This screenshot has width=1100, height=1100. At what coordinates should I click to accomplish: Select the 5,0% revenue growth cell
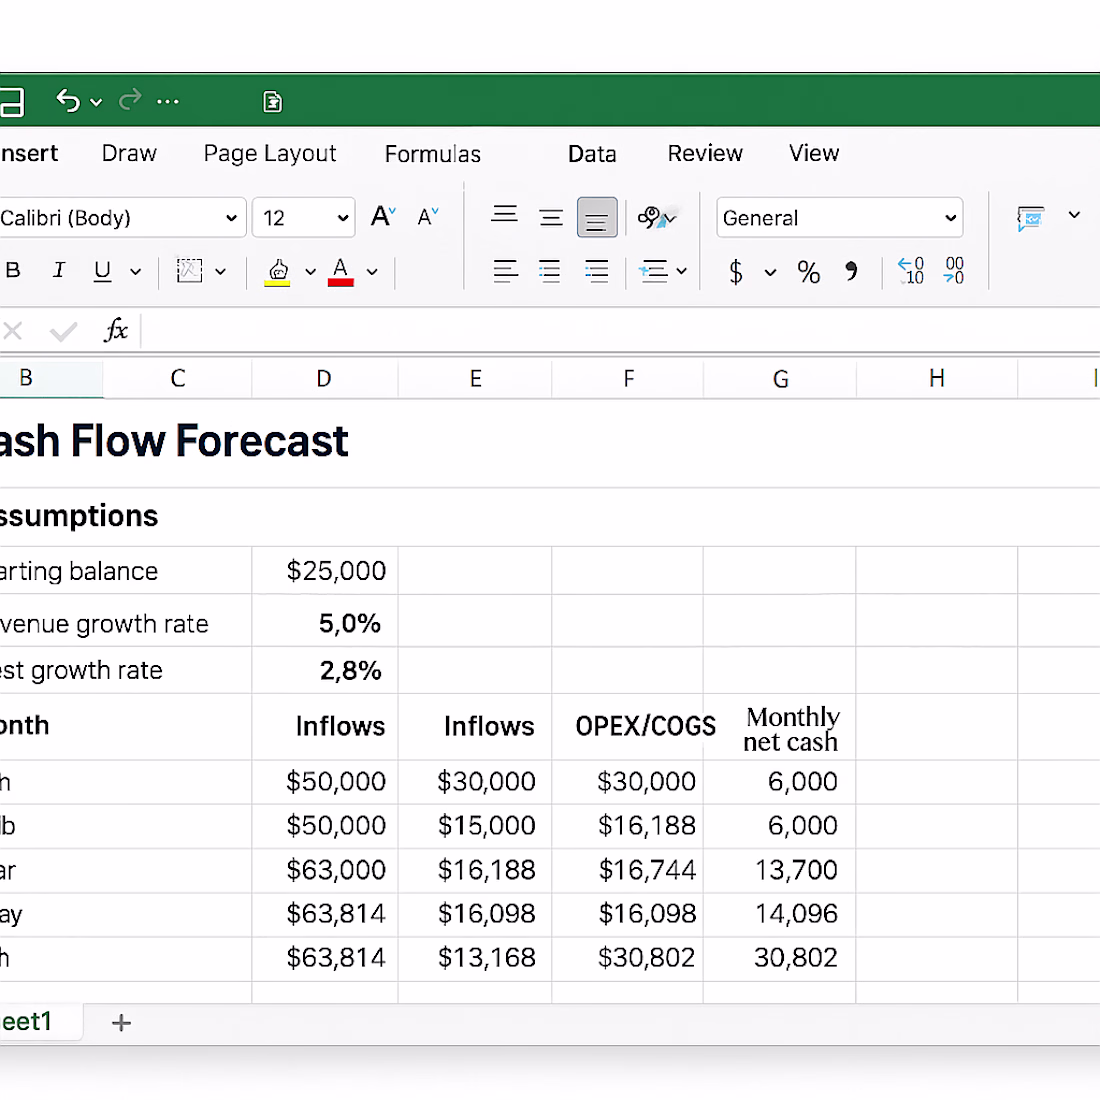click(x=325, y=623)
